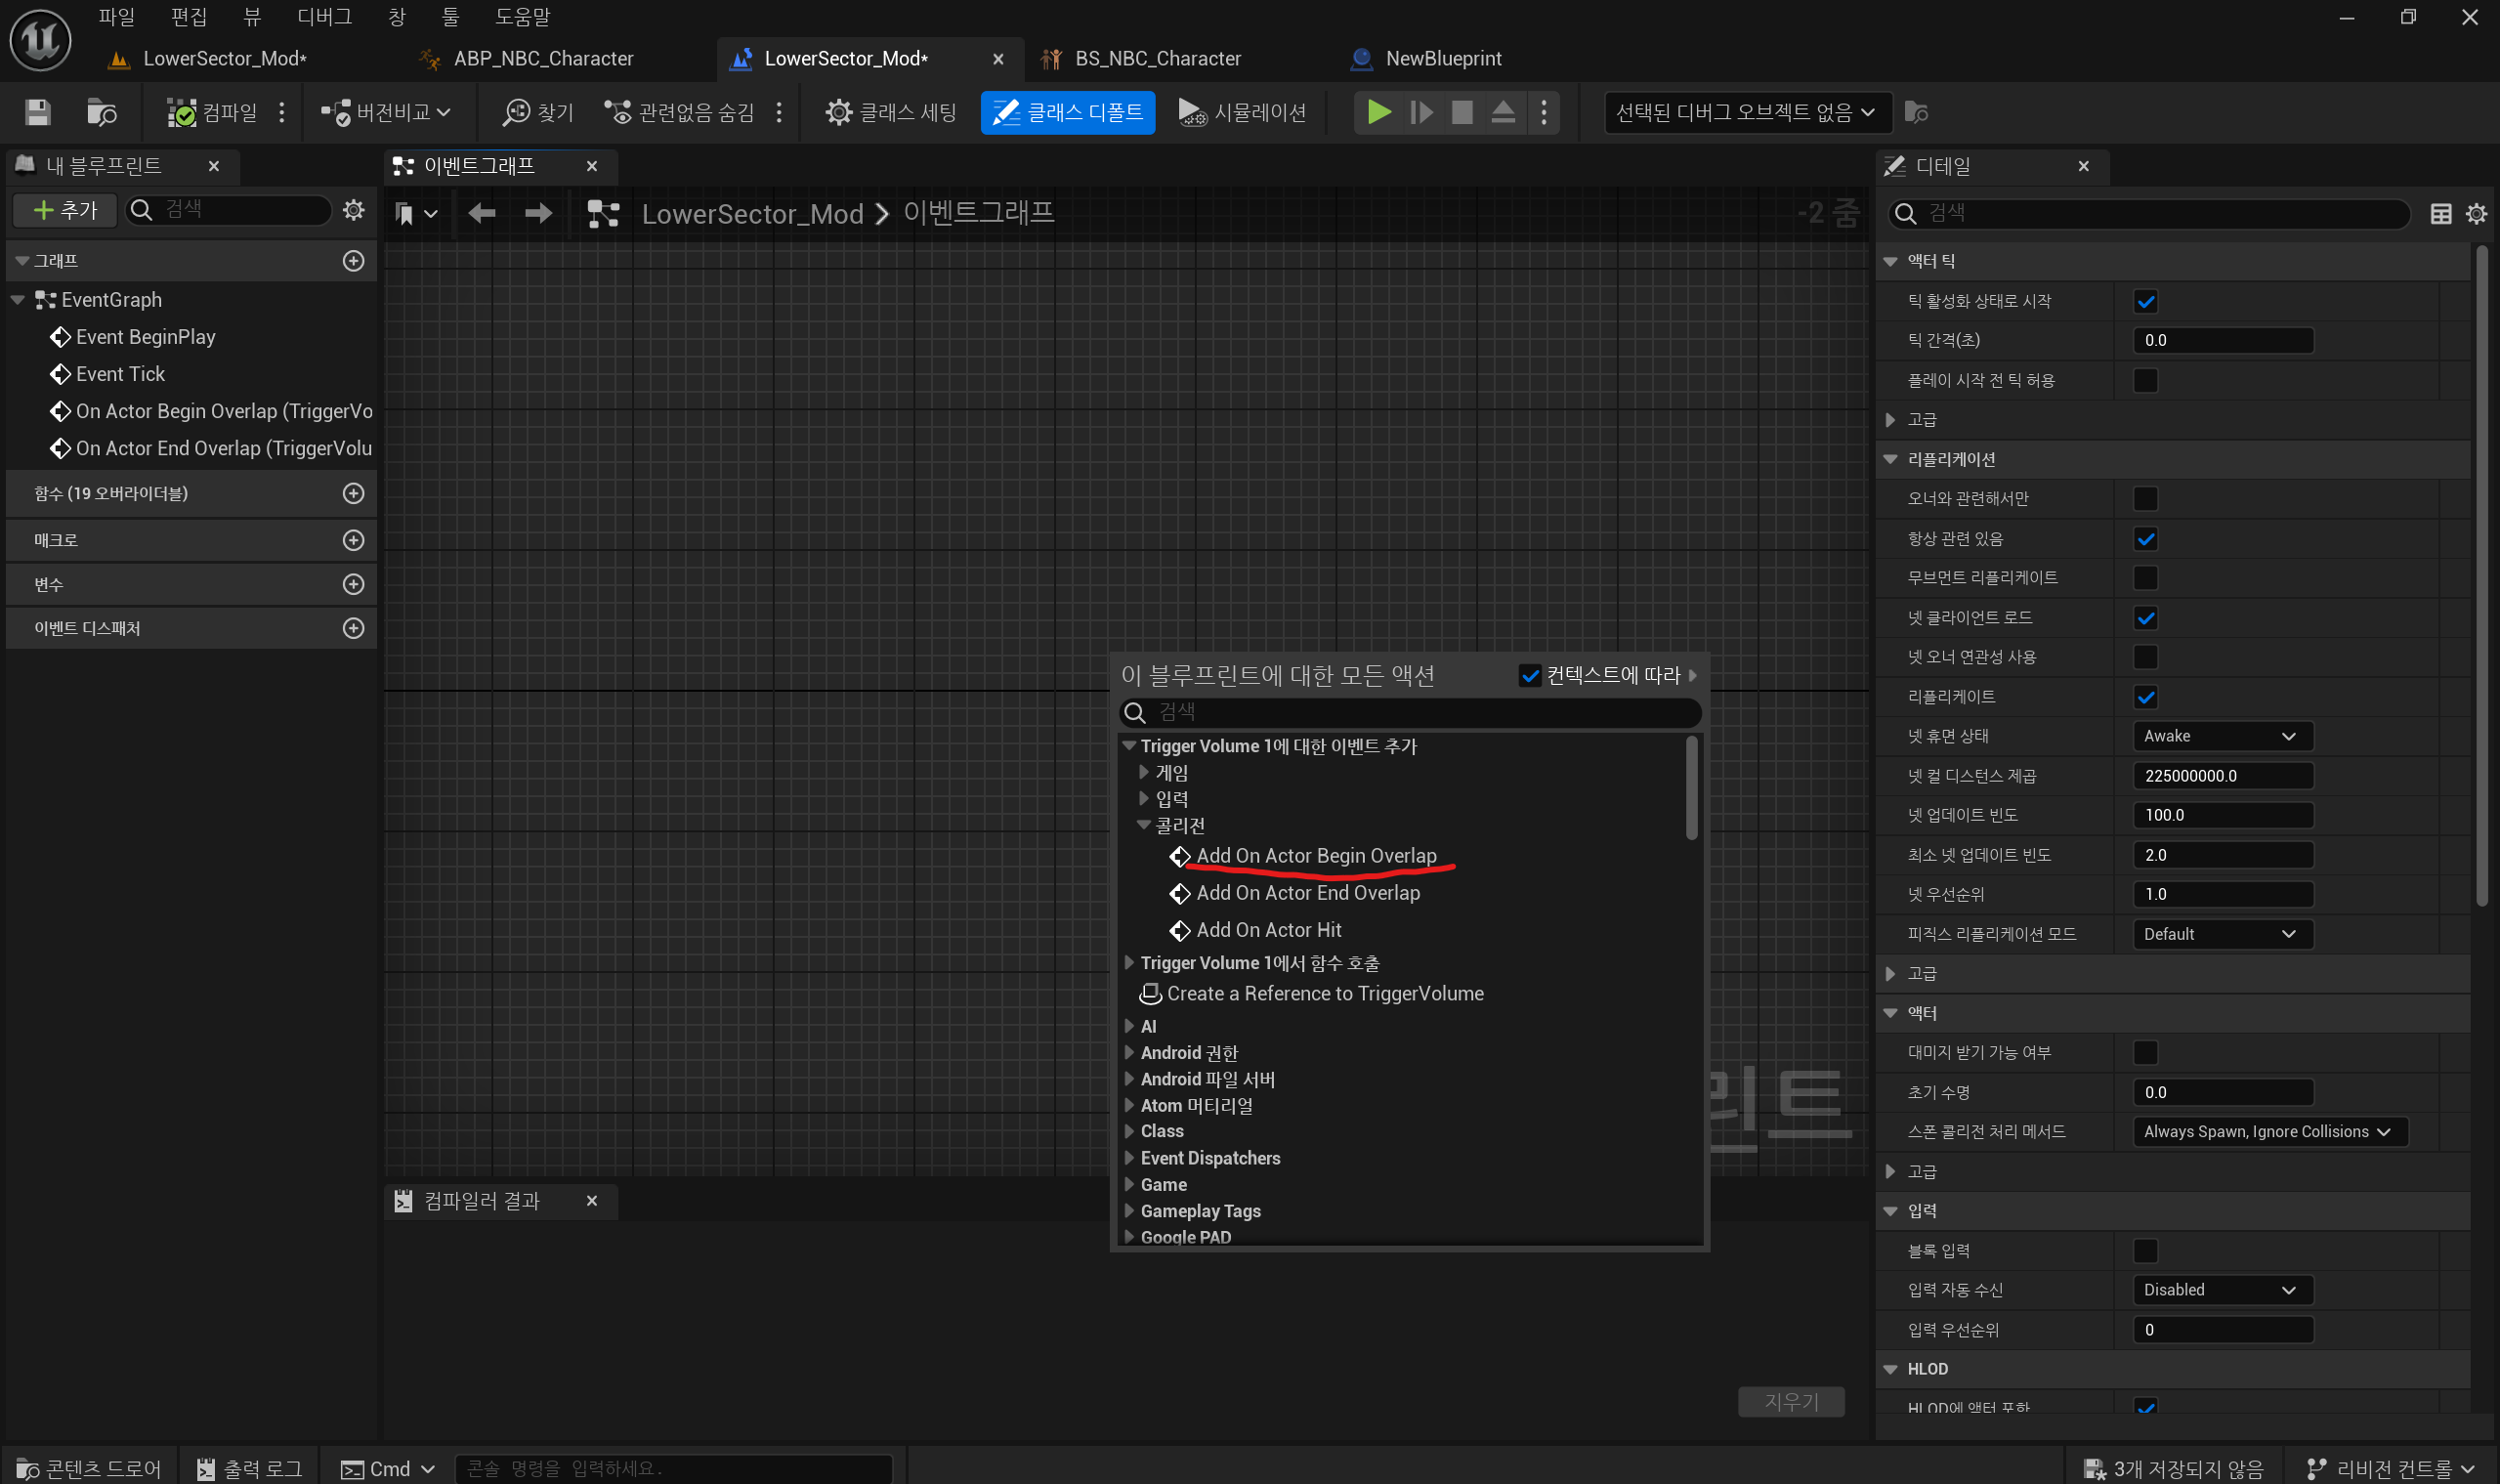Click the add function plus icon
This screenshot has width=2500, height=1484.
pyautogui.click(x=353, y=493)
